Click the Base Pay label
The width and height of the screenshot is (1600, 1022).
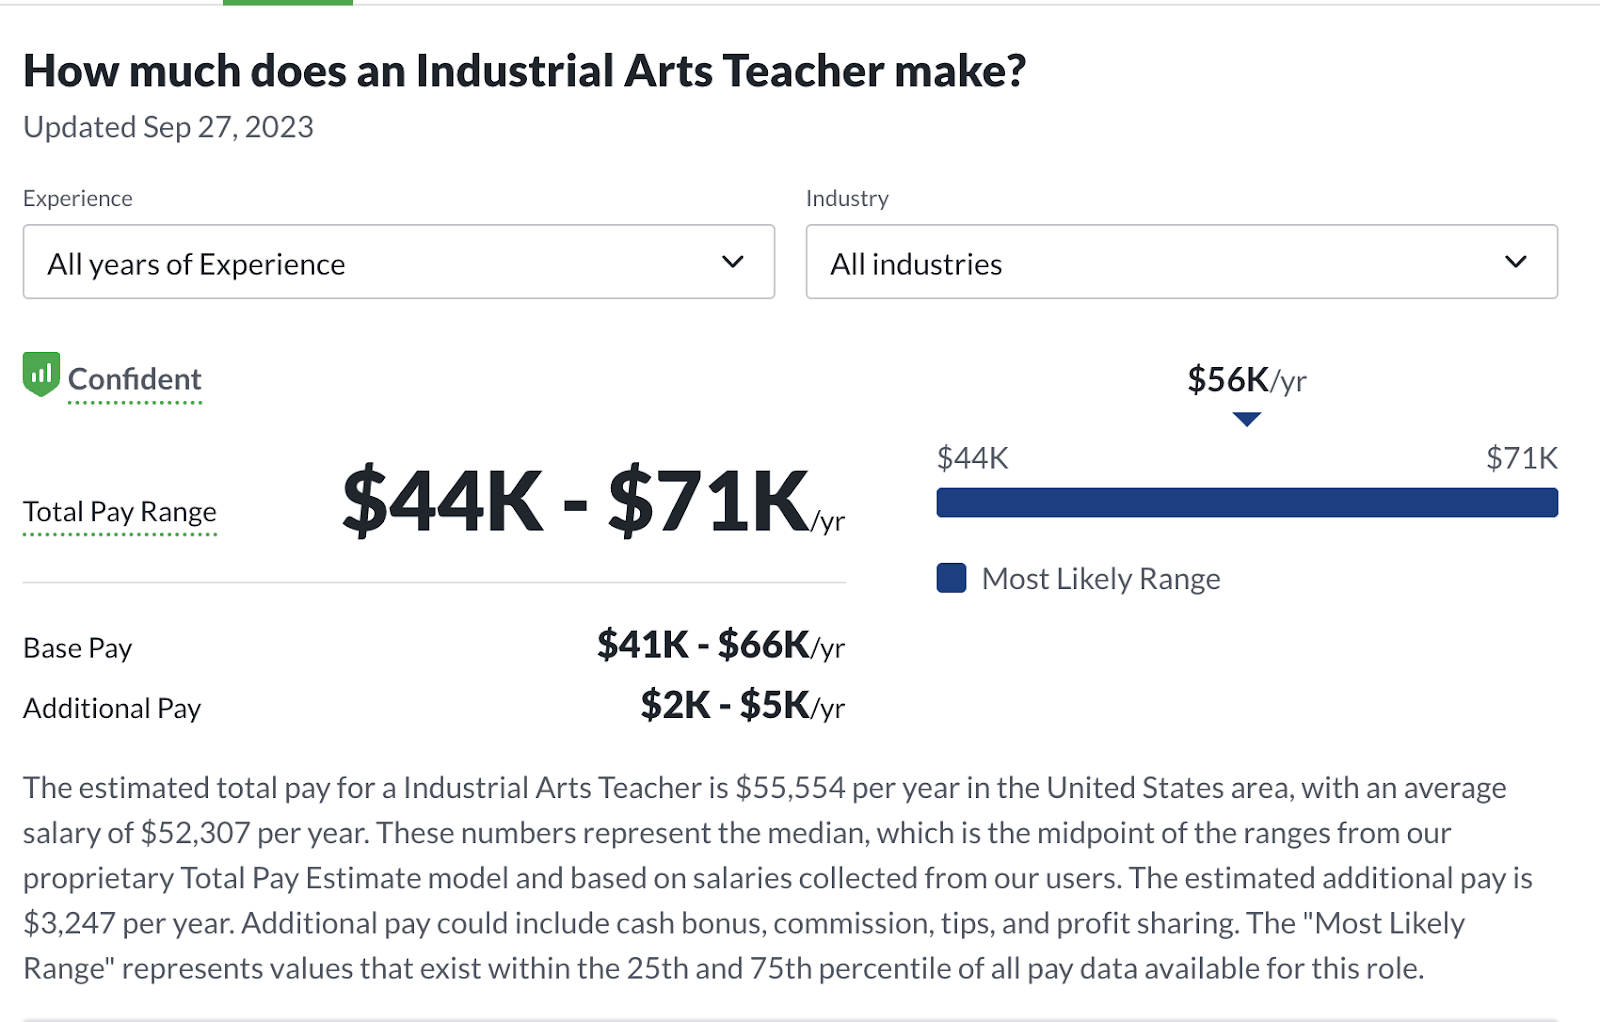78,648
